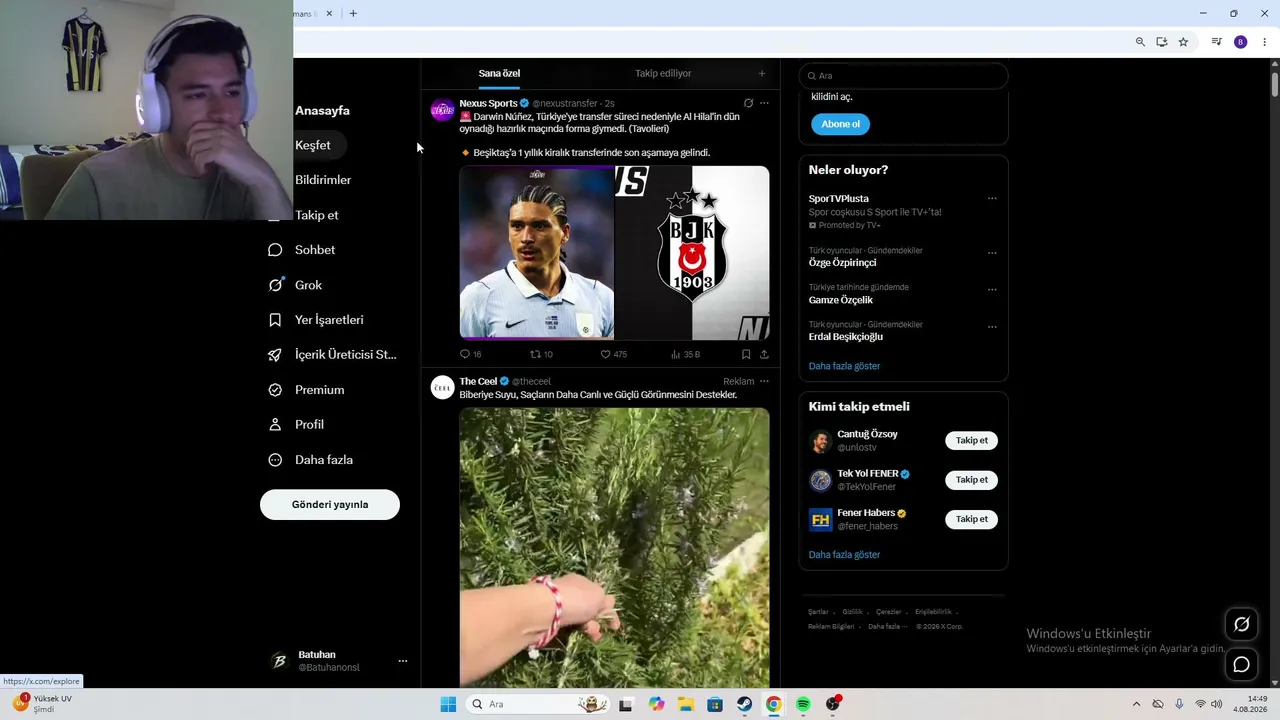The width and height of the screenshot is (1280, 720).
Task: Share the Nexus Sports post
Action: pos(764,354)
